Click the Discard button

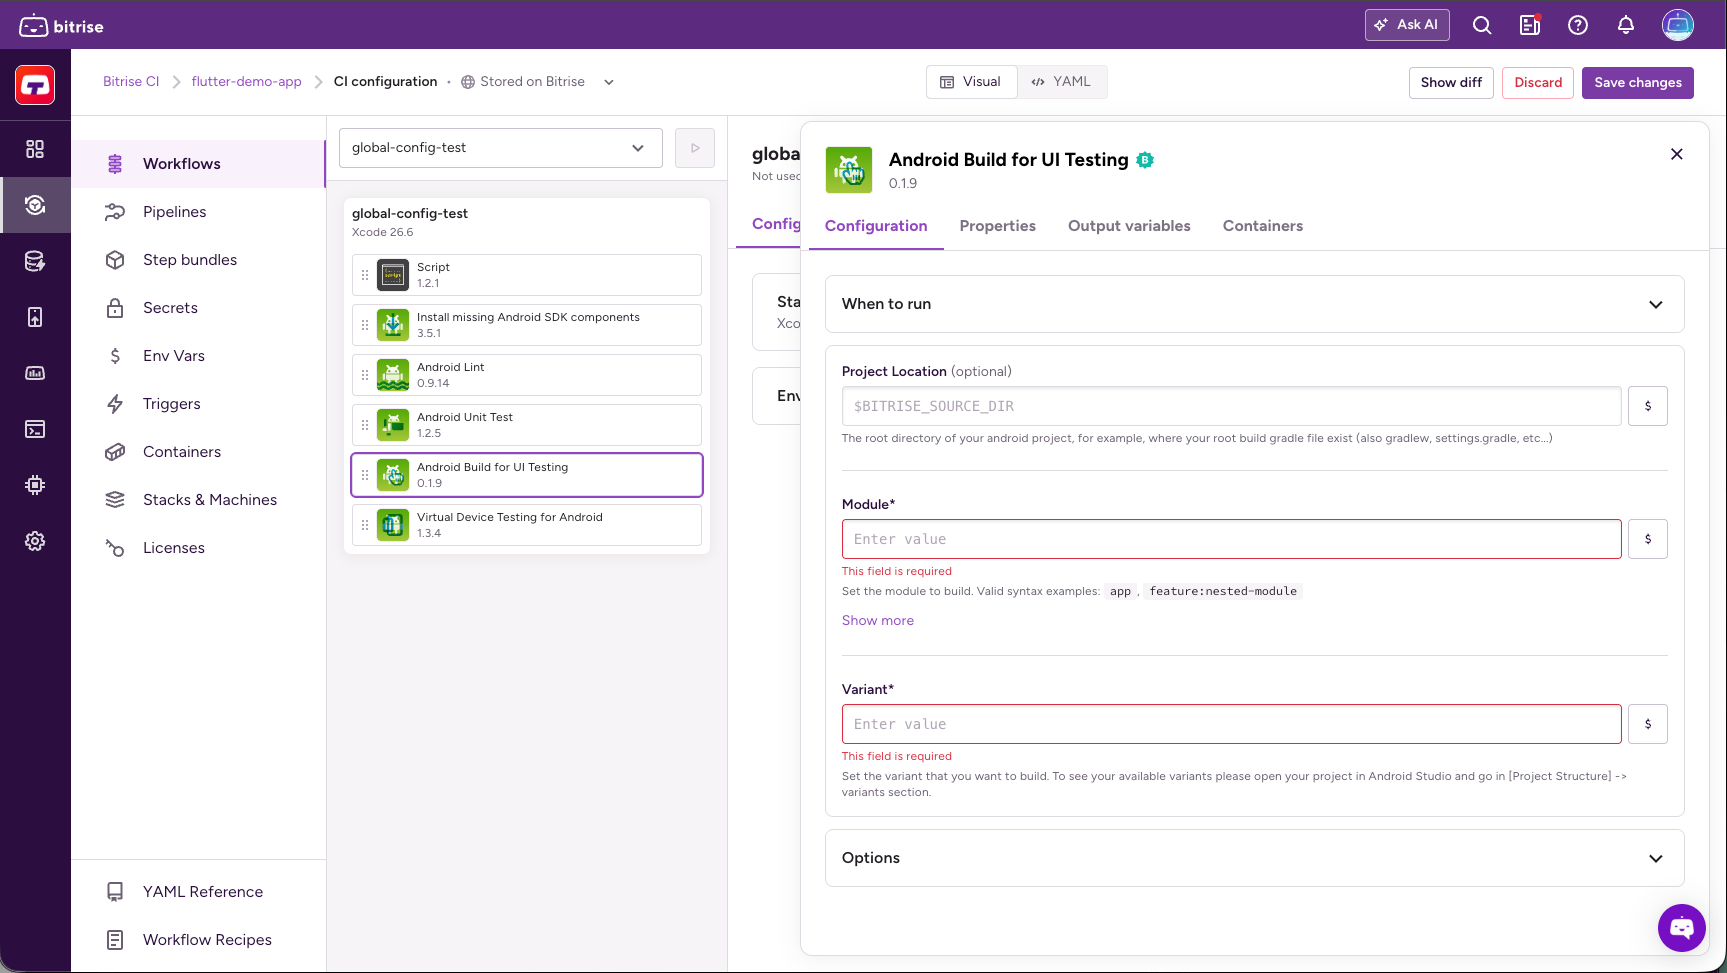[x=1538, y=83]
